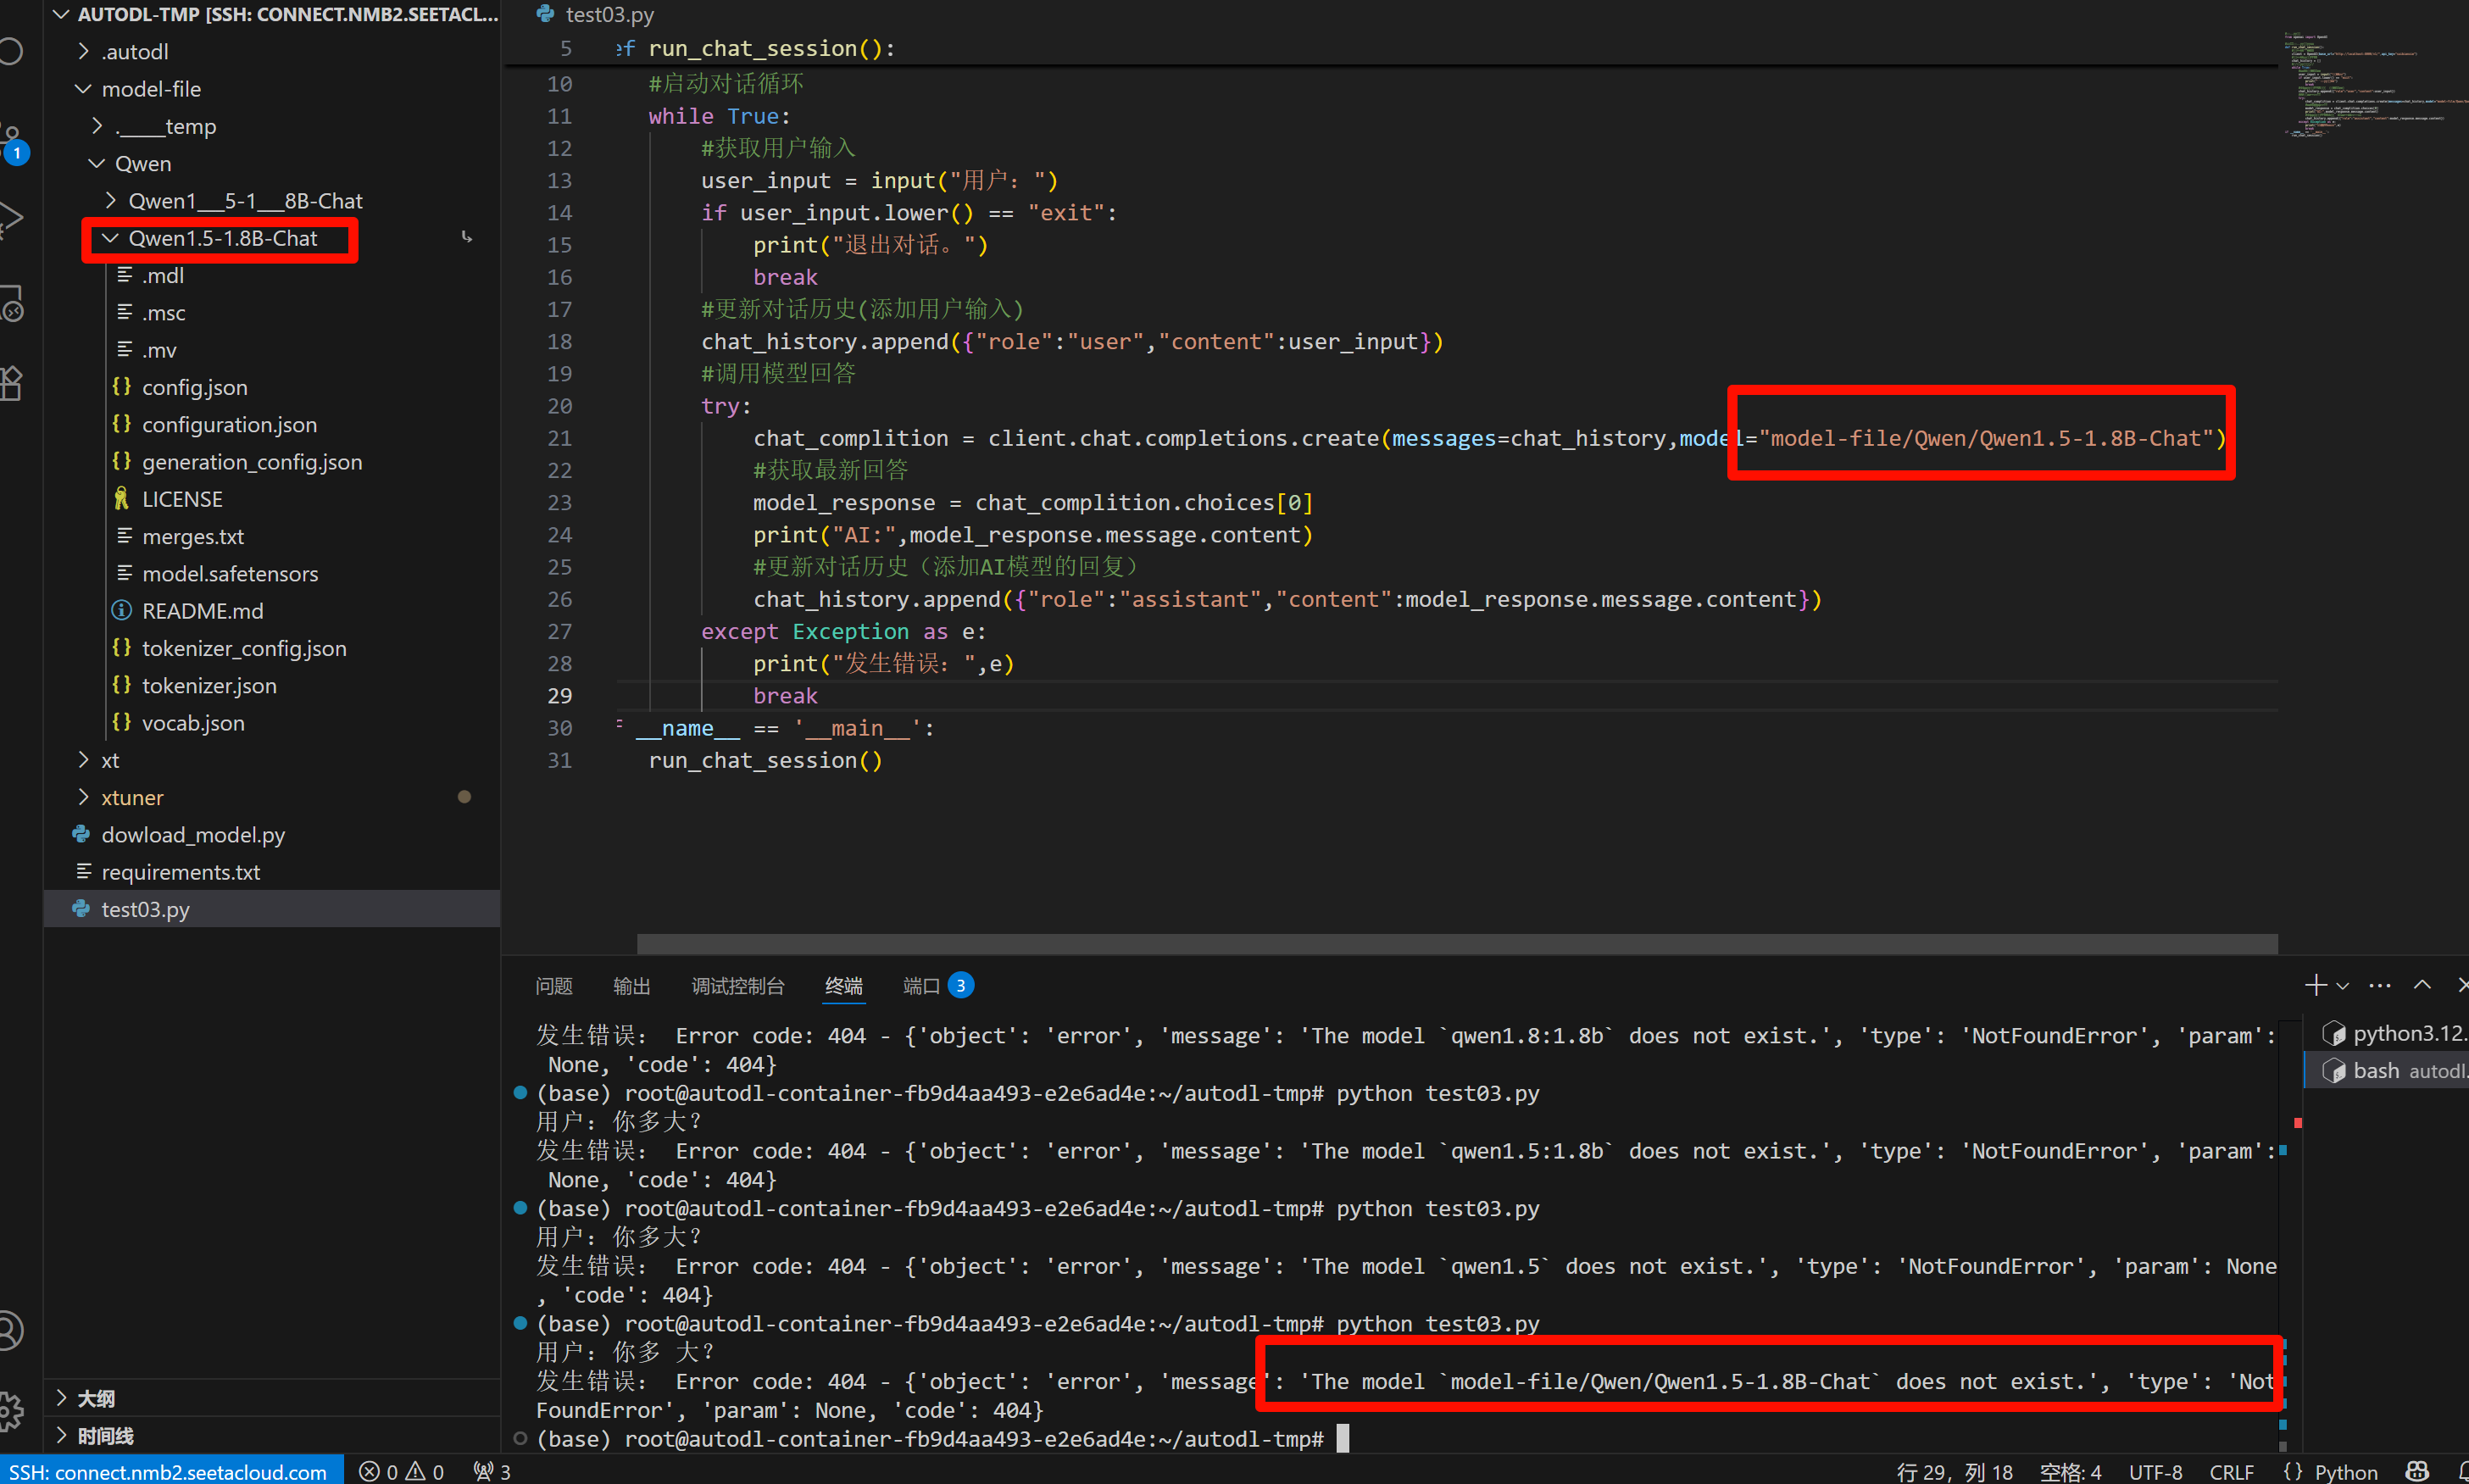The height and width of the screenshot is (1484, 2469).
Task: Open tokenizer.json
Action: (272, 685)
